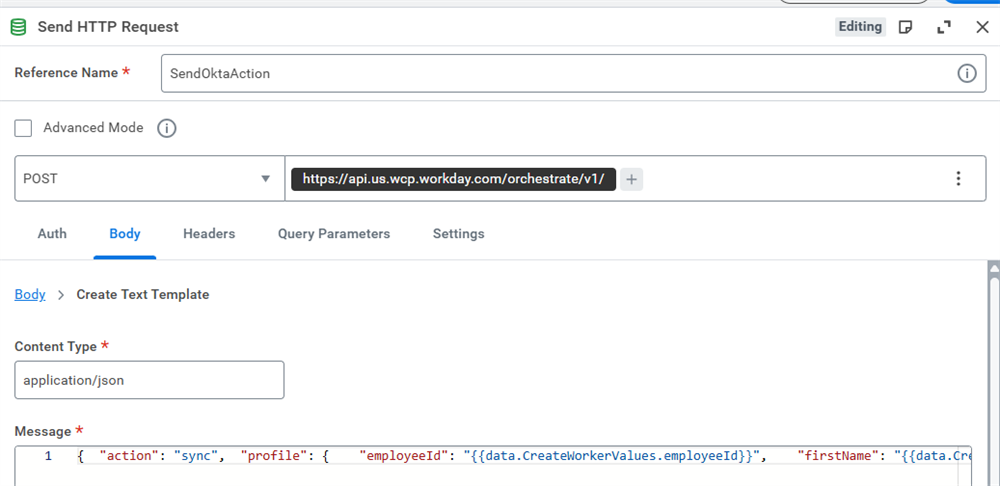Select the Body tab

(125, 233)
